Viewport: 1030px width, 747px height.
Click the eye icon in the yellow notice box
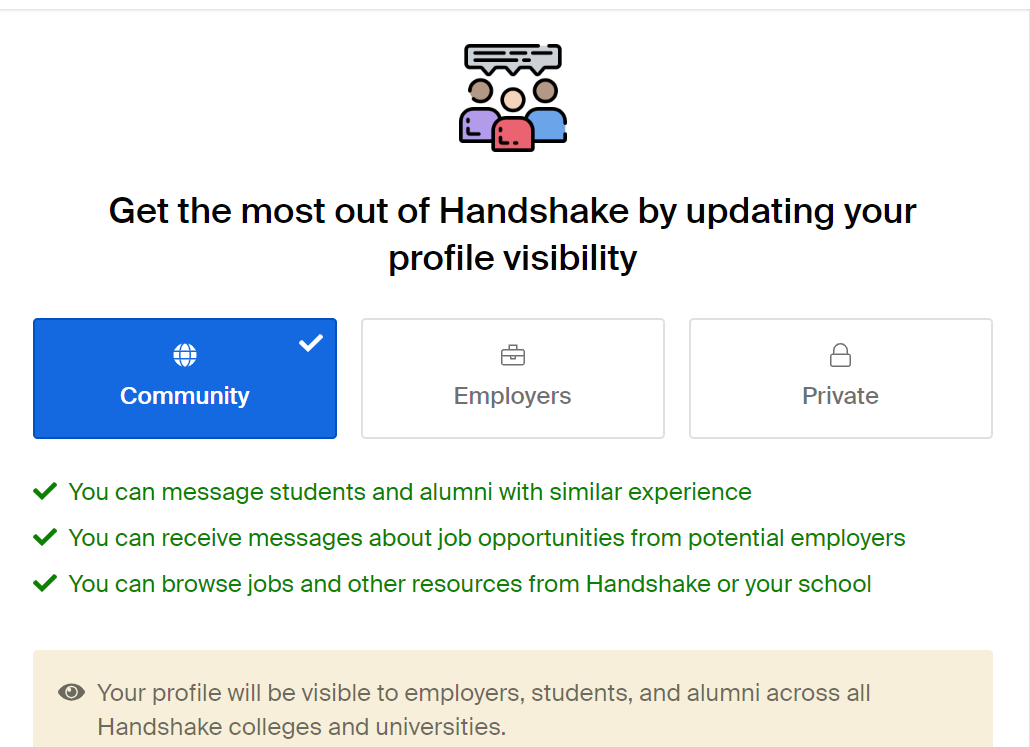click(x=70, y=691)
